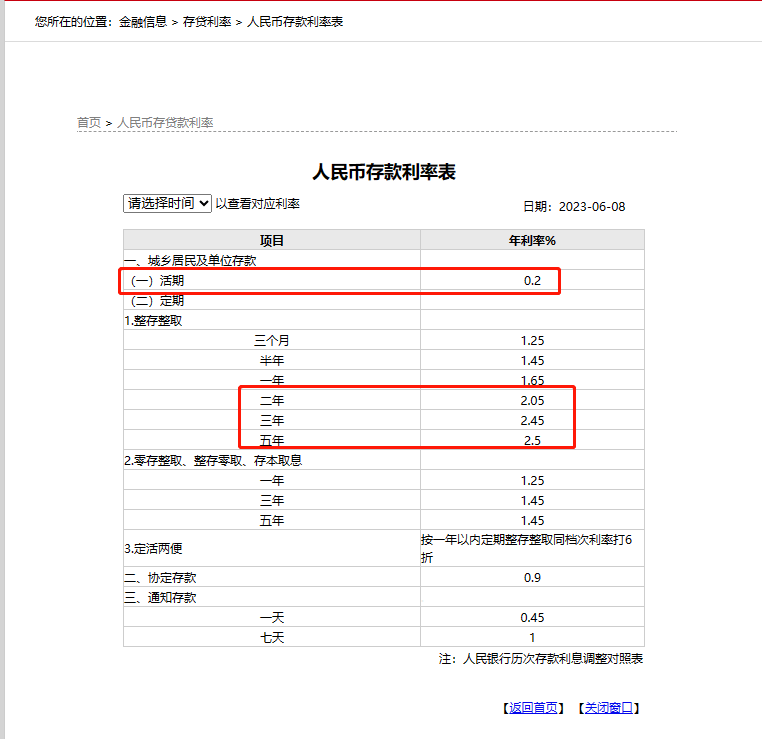Click the 七天 rate value 1

pyautogui.click(x=532, y=637)
